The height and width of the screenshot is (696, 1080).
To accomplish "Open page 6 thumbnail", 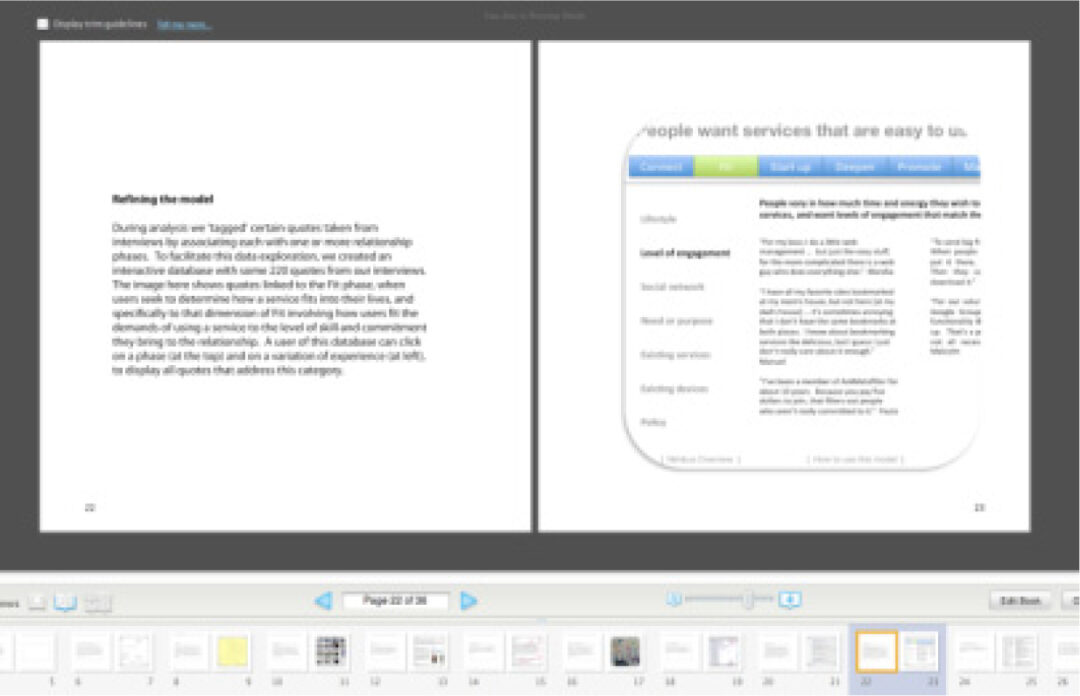I will [90, 651].
